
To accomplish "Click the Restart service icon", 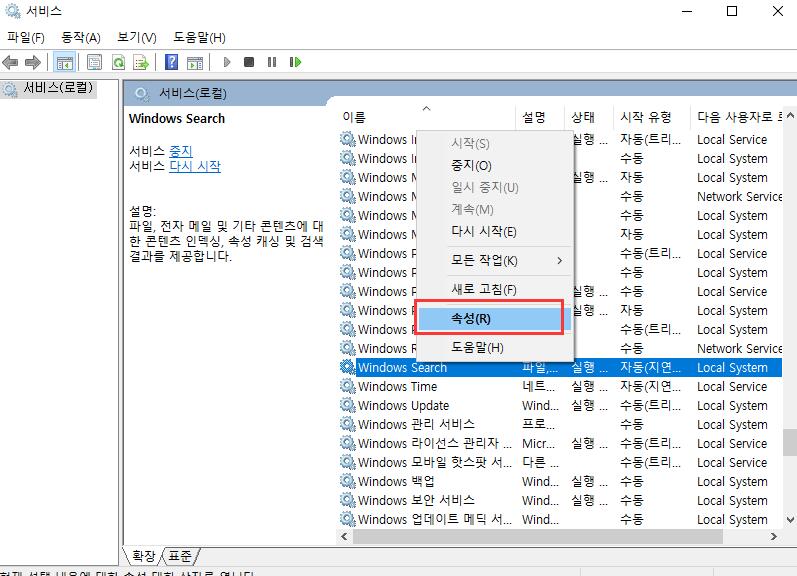I will point(295,62).
